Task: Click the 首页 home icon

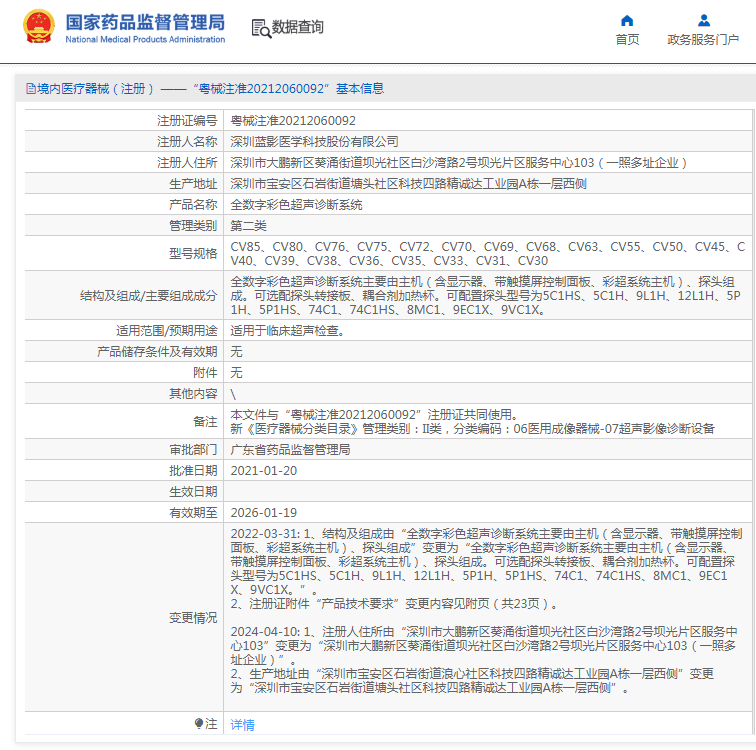Action: click(x=627, y=20)
